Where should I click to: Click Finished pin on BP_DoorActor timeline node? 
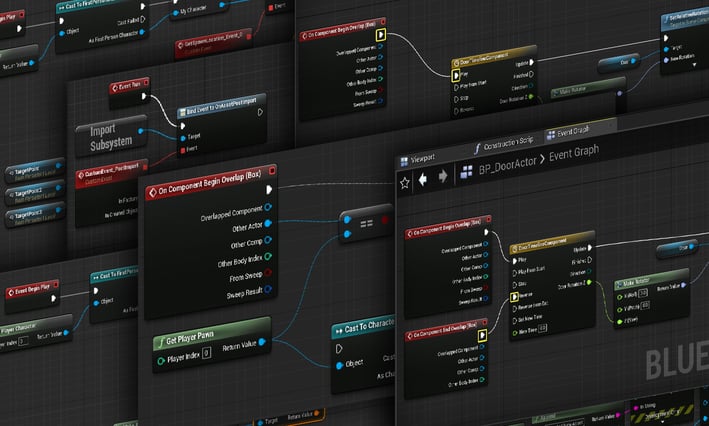(x=590, y=260)
